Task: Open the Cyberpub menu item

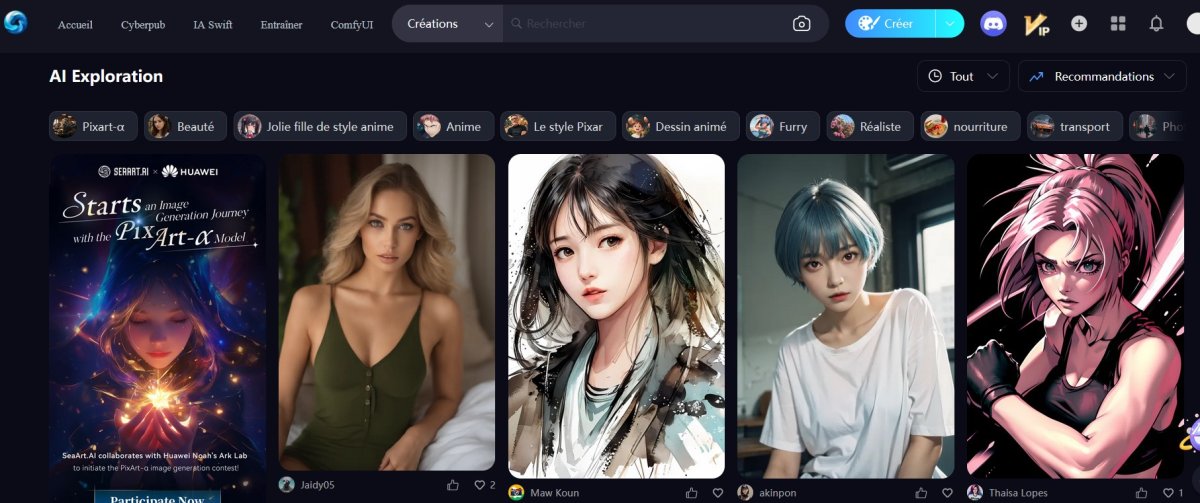Action: coord(142,25)
